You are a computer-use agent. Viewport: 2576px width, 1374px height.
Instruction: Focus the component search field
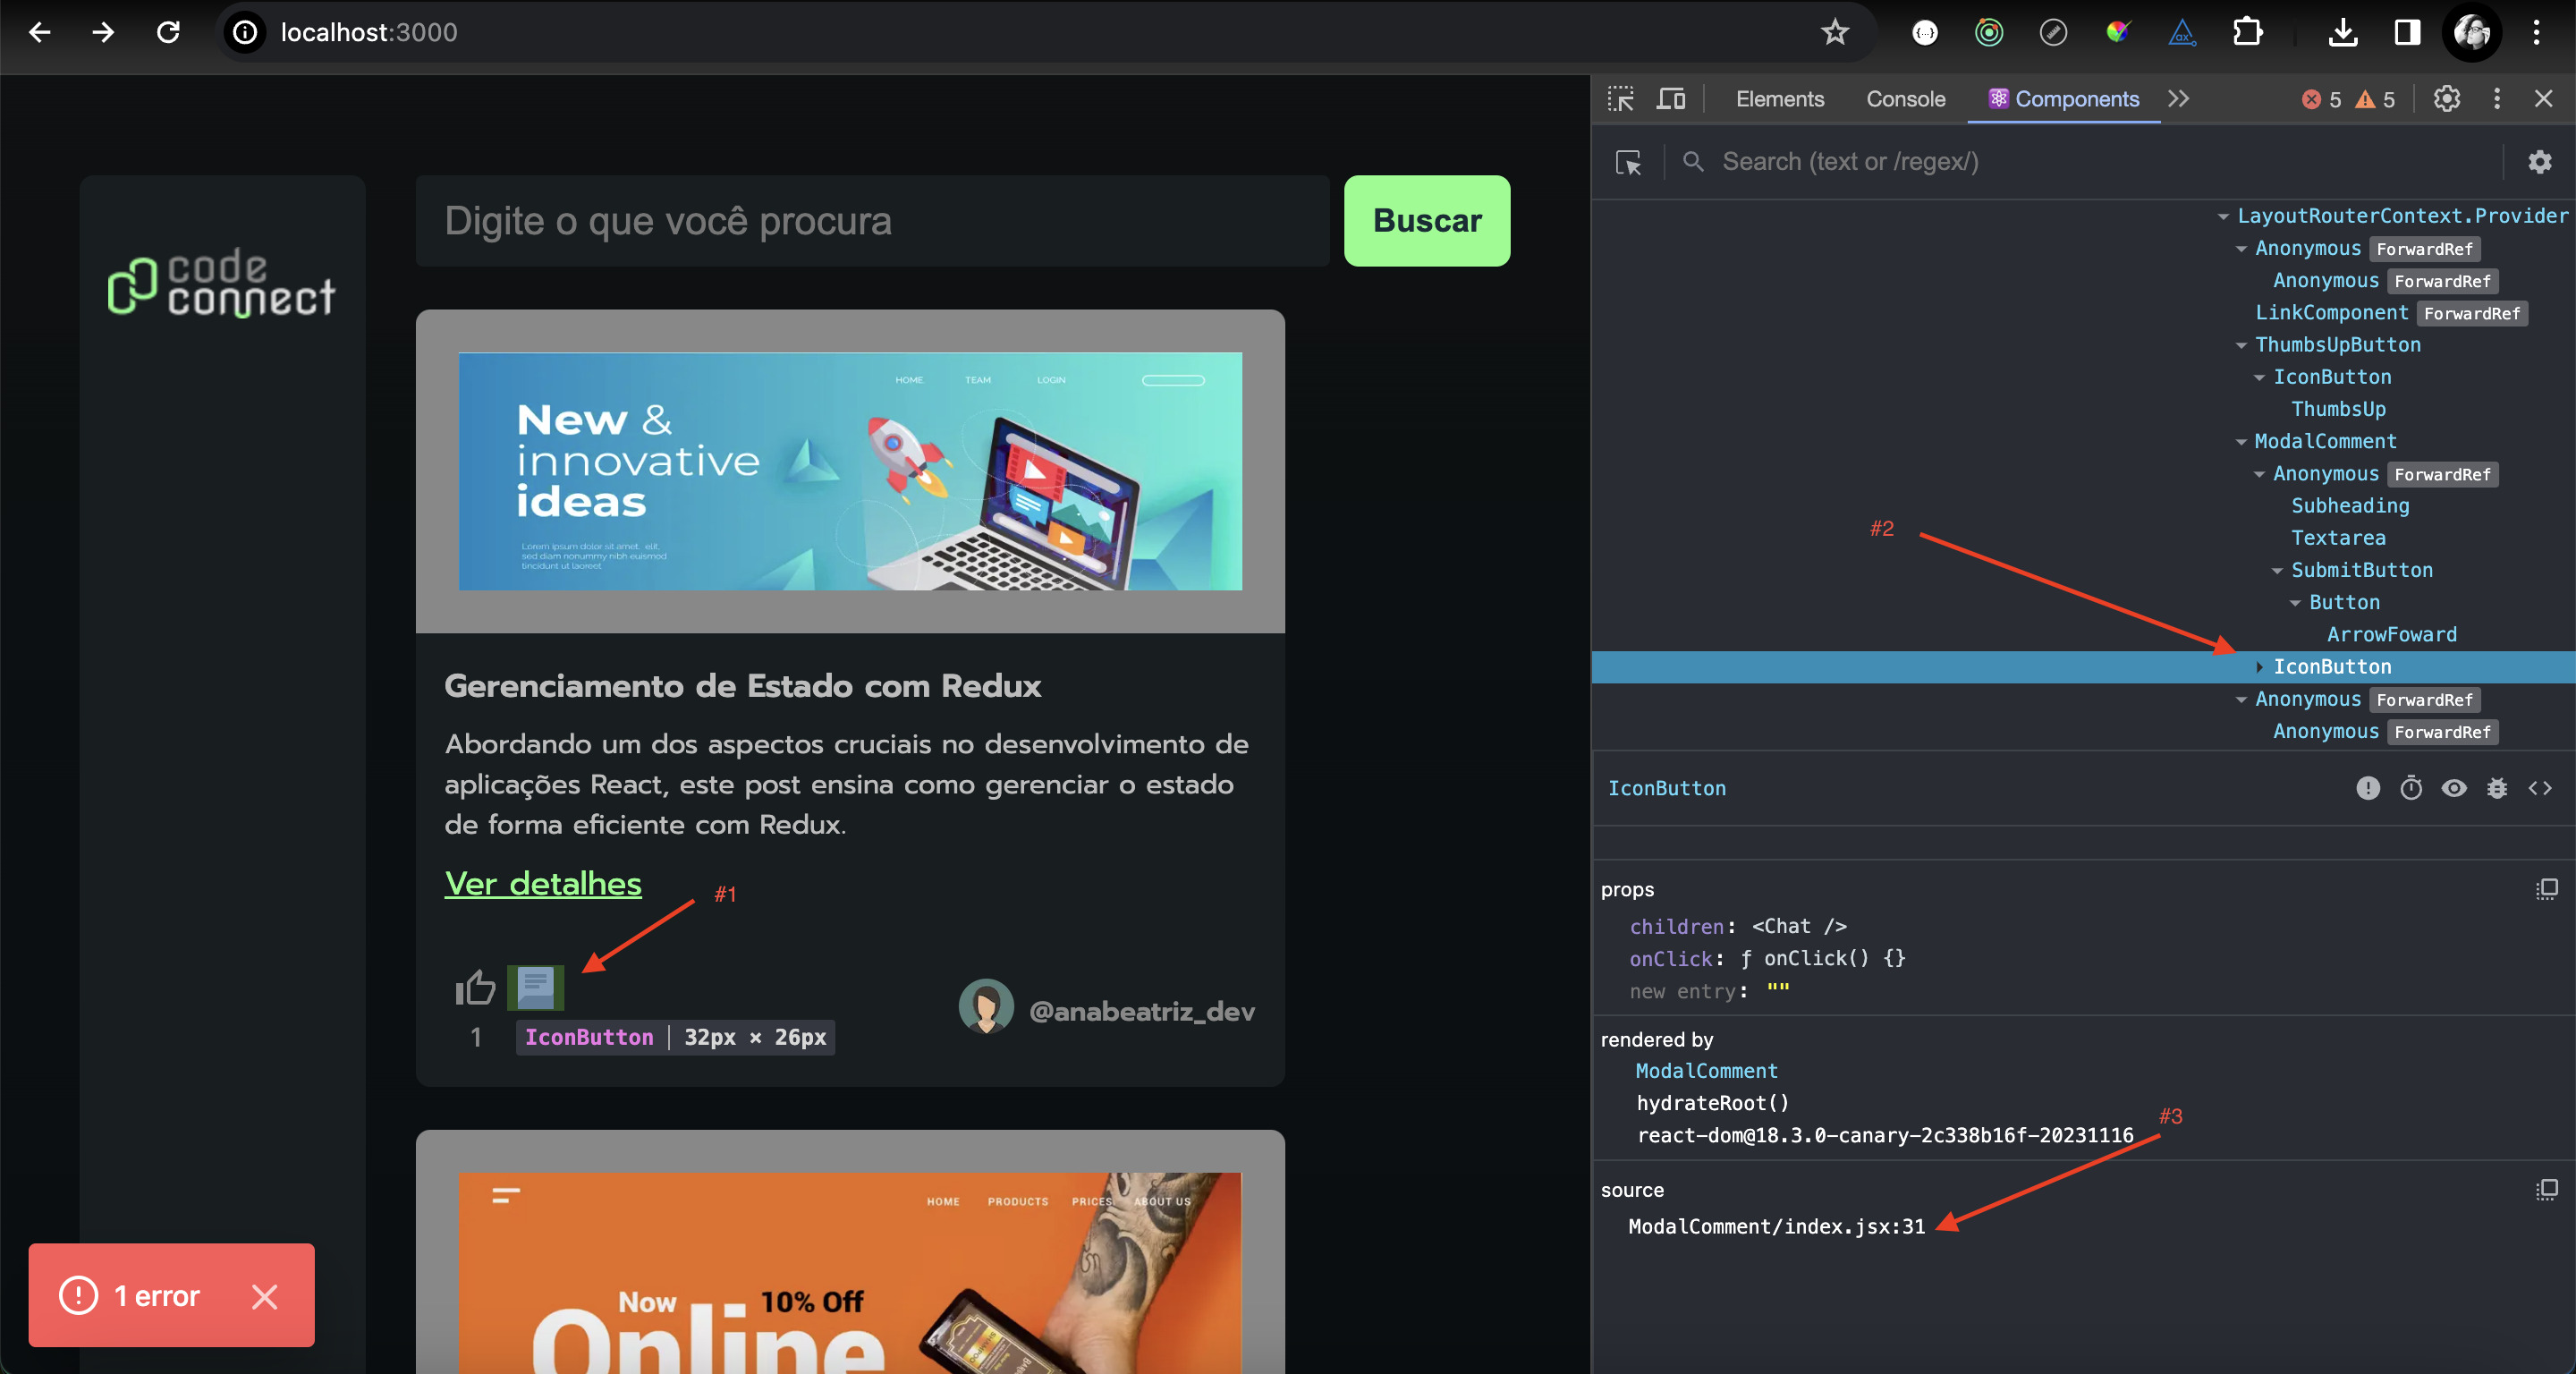tap(2100, 162)
